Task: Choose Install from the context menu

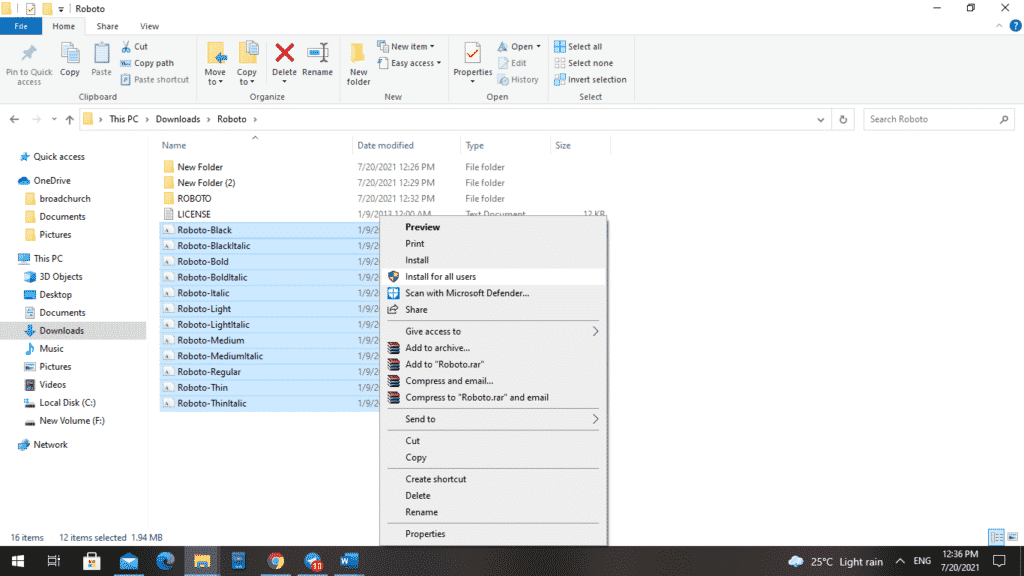Action: coord(493,260)
